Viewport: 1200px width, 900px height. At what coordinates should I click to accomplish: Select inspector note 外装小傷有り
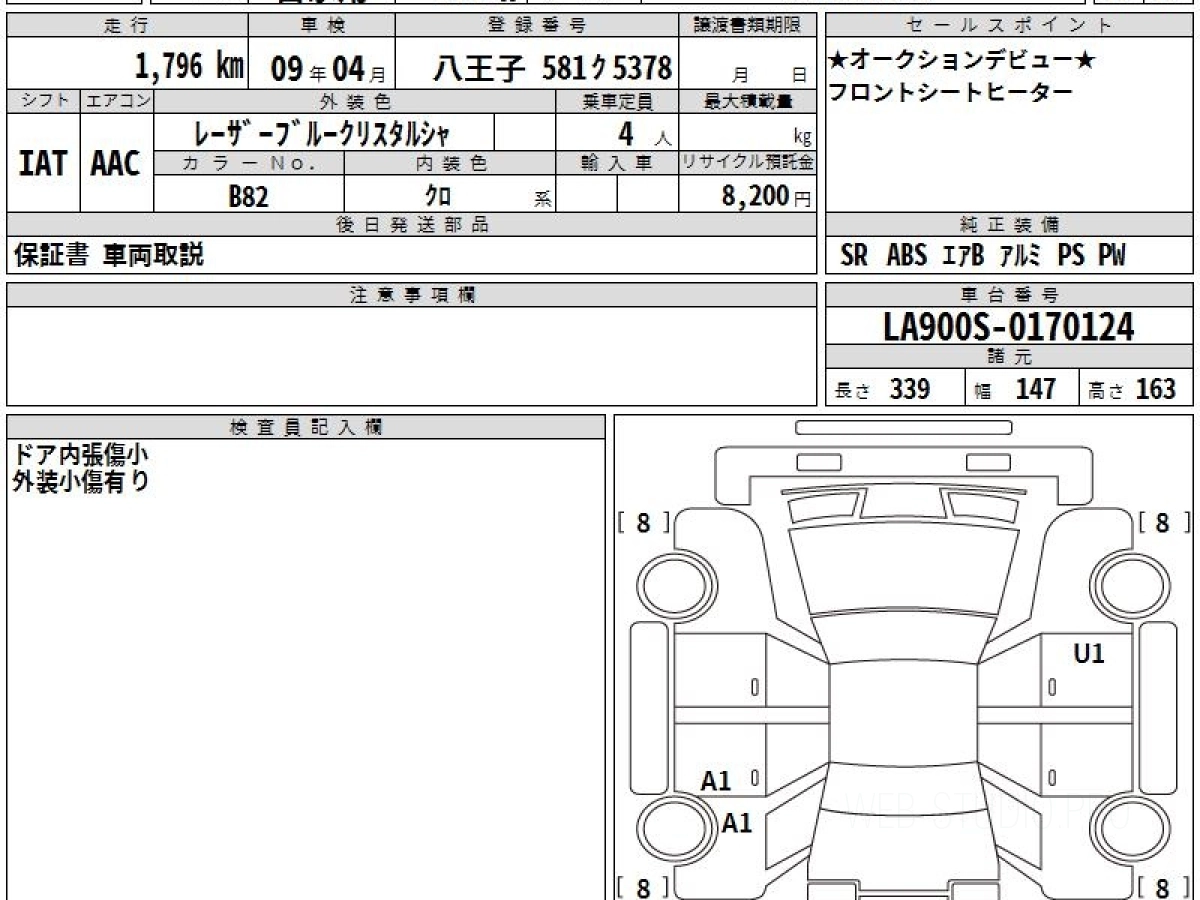[x=80, y=482]
